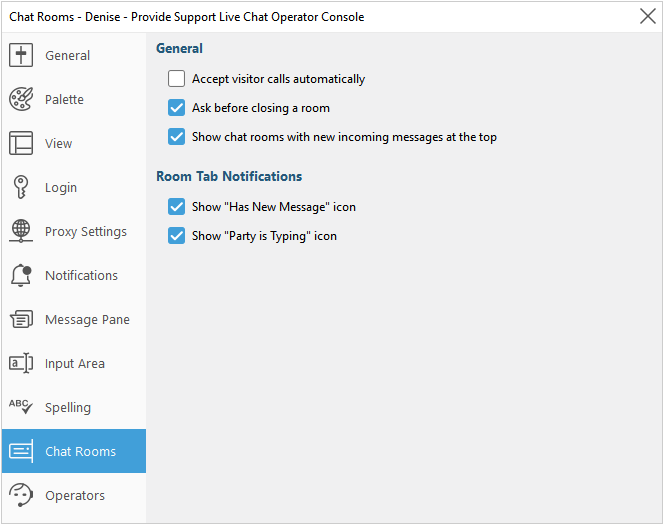The width and height of the screenshot is (664, 525).
Task: Disable Show "Has New Message" icon
Action: coord(176,207)
